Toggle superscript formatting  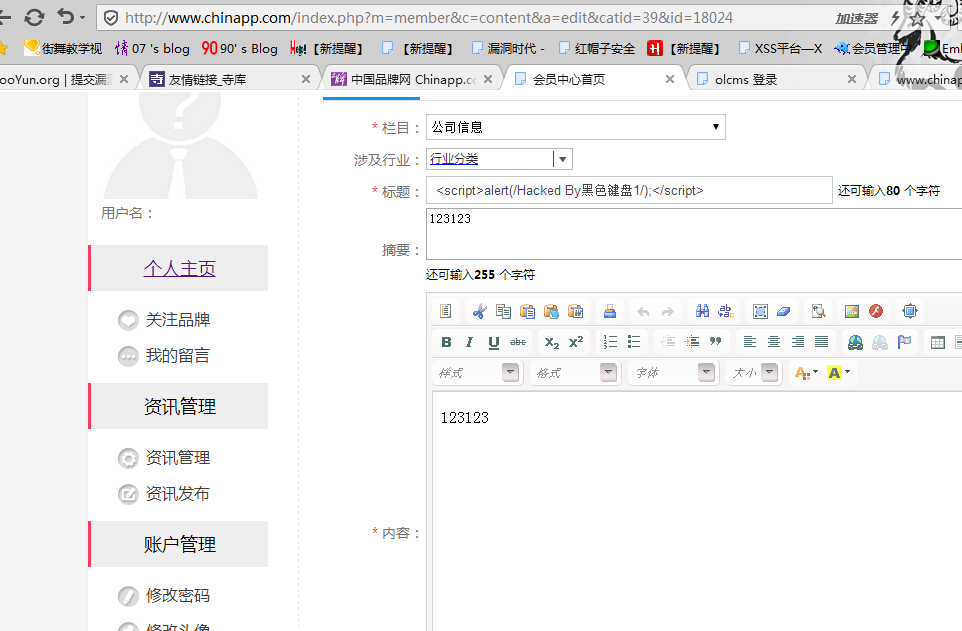575,342
